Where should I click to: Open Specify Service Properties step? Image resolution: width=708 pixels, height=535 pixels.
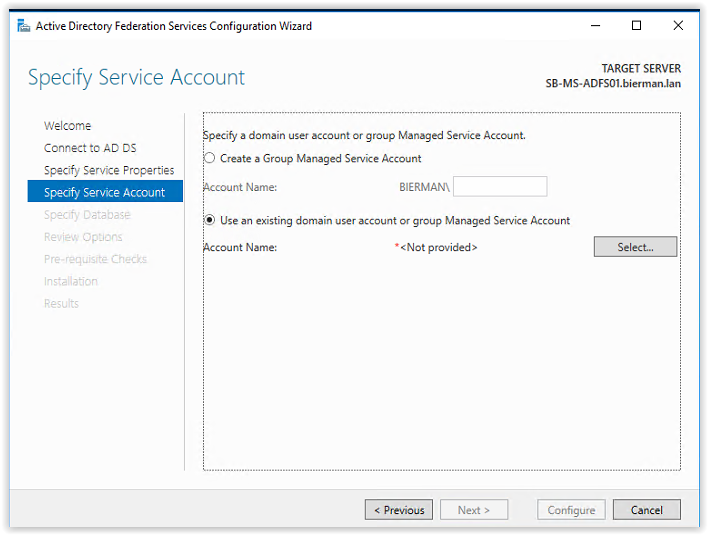(109, 170)
